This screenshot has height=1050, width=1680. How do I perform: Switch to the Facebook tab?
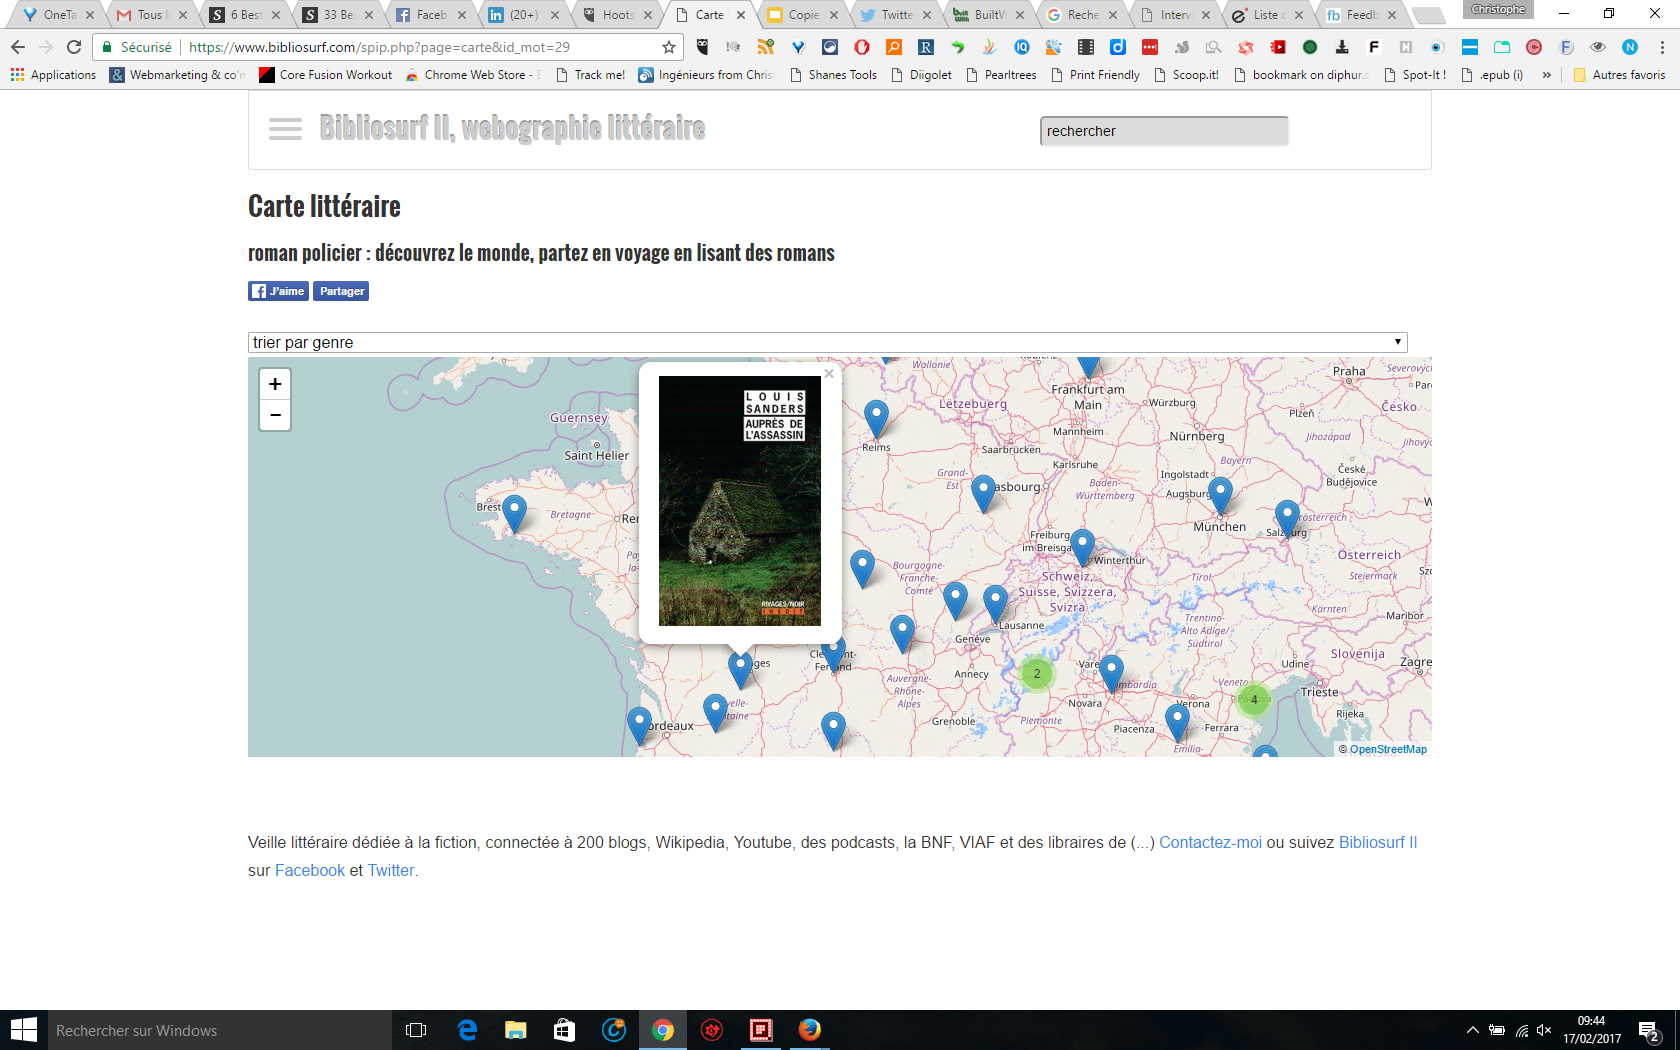click(430, 14)
